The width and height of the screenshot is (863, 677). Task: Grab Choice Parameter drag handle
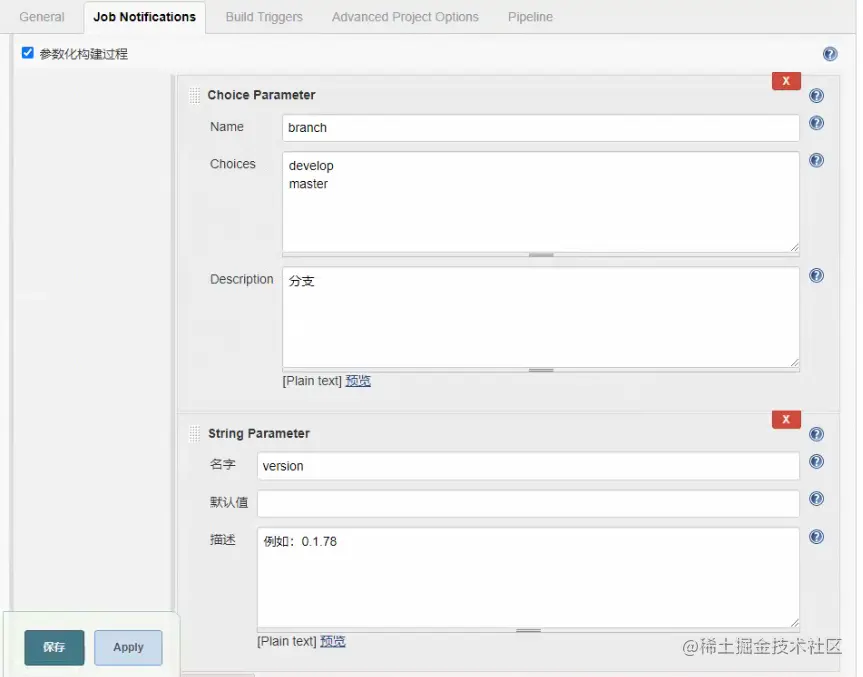[x=194, y=95]
